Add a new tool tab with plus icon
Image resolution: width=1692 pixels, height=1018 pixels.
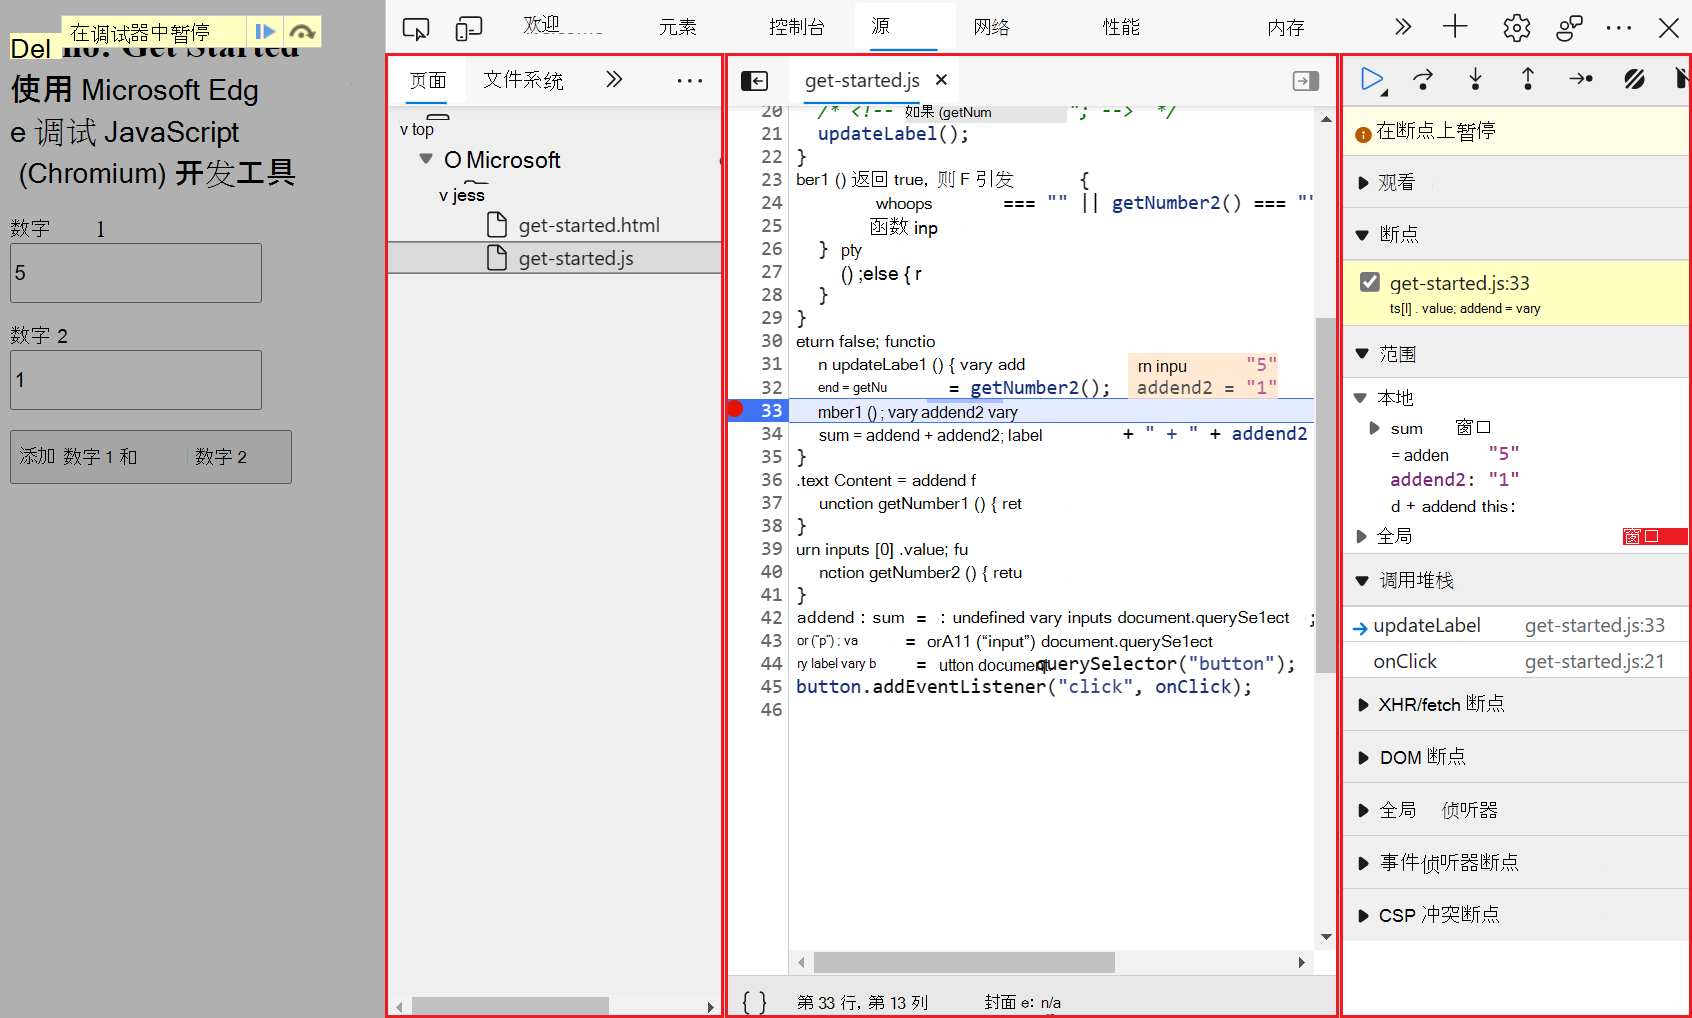tap(1455, 27)
